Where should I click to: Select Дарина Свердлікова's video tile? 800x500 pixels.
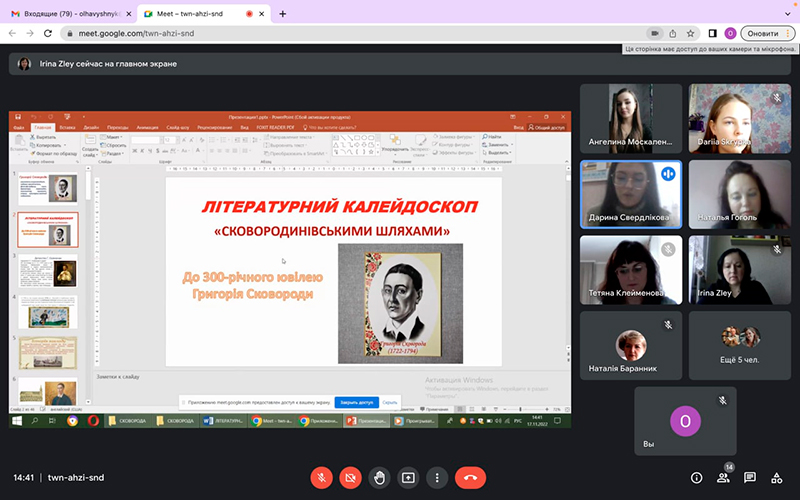(631, 194)
